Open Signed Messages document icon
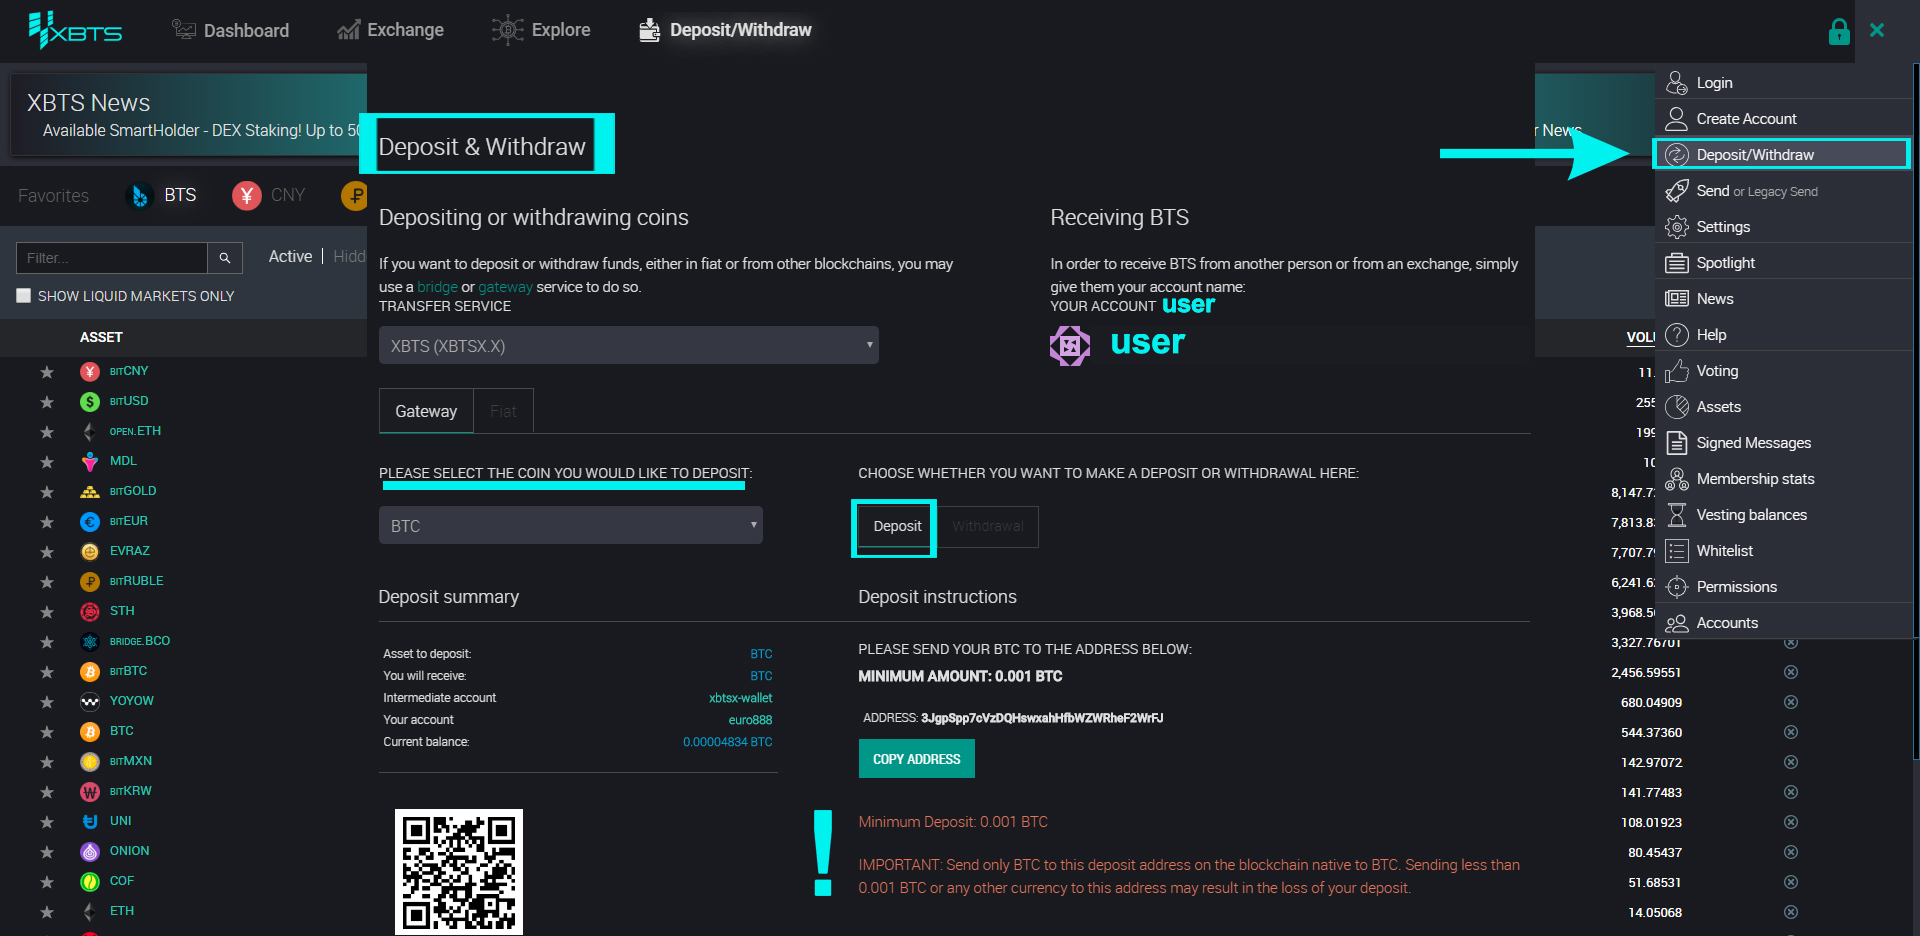The width and height of the screenshot is (1920, 936). point(1677,443)
